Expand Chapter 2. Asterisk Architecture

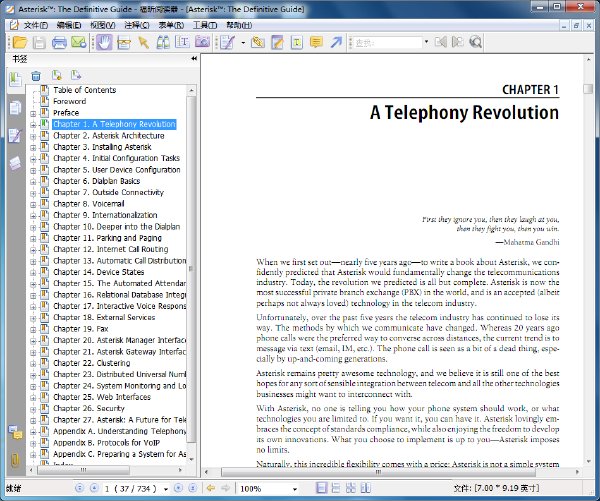pyautogui.click(x=33, y=136)
